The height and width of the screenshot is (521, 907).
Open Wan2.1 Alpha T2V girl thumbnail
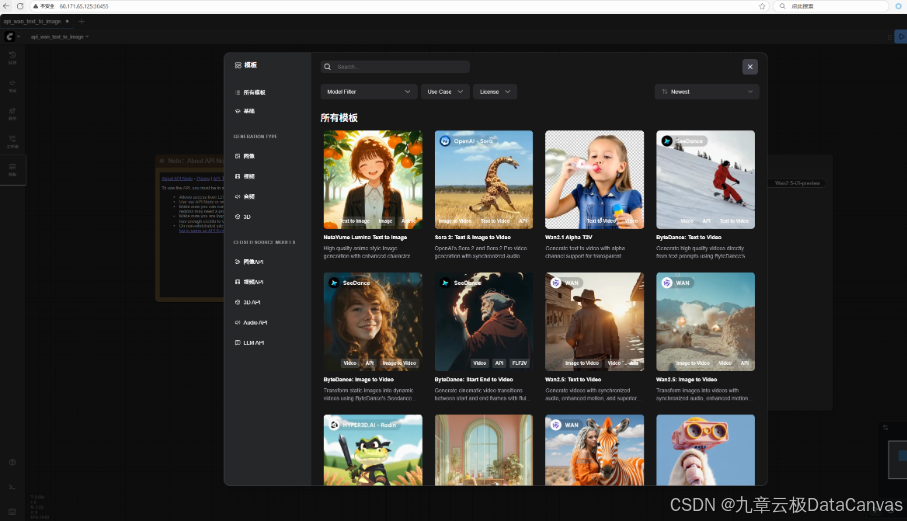594,179
